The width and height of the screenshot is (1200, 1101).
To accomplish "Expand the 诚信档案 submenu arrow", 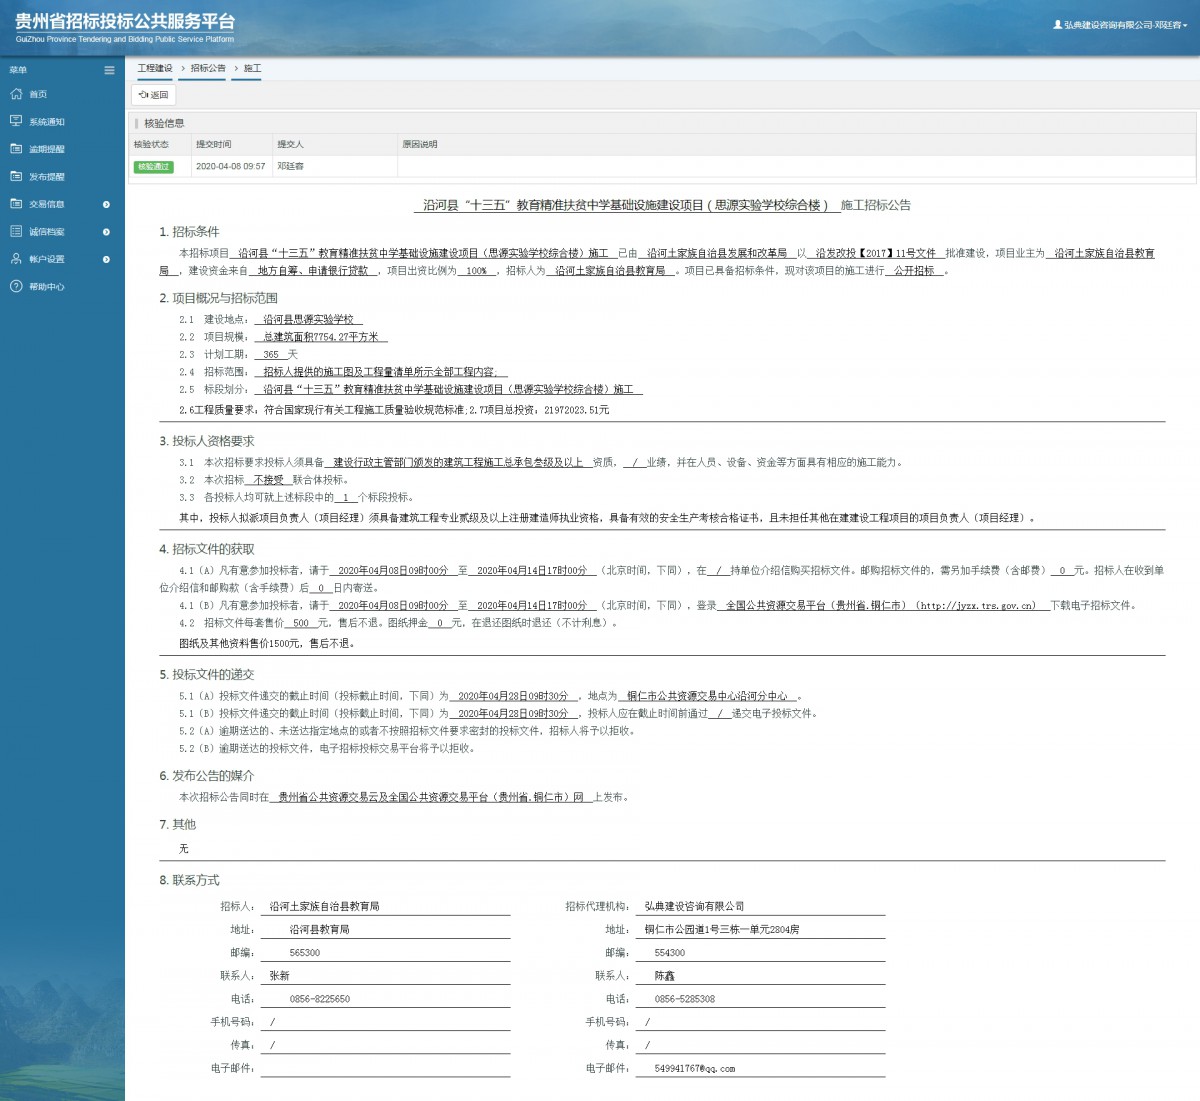I will coord(106,232).
